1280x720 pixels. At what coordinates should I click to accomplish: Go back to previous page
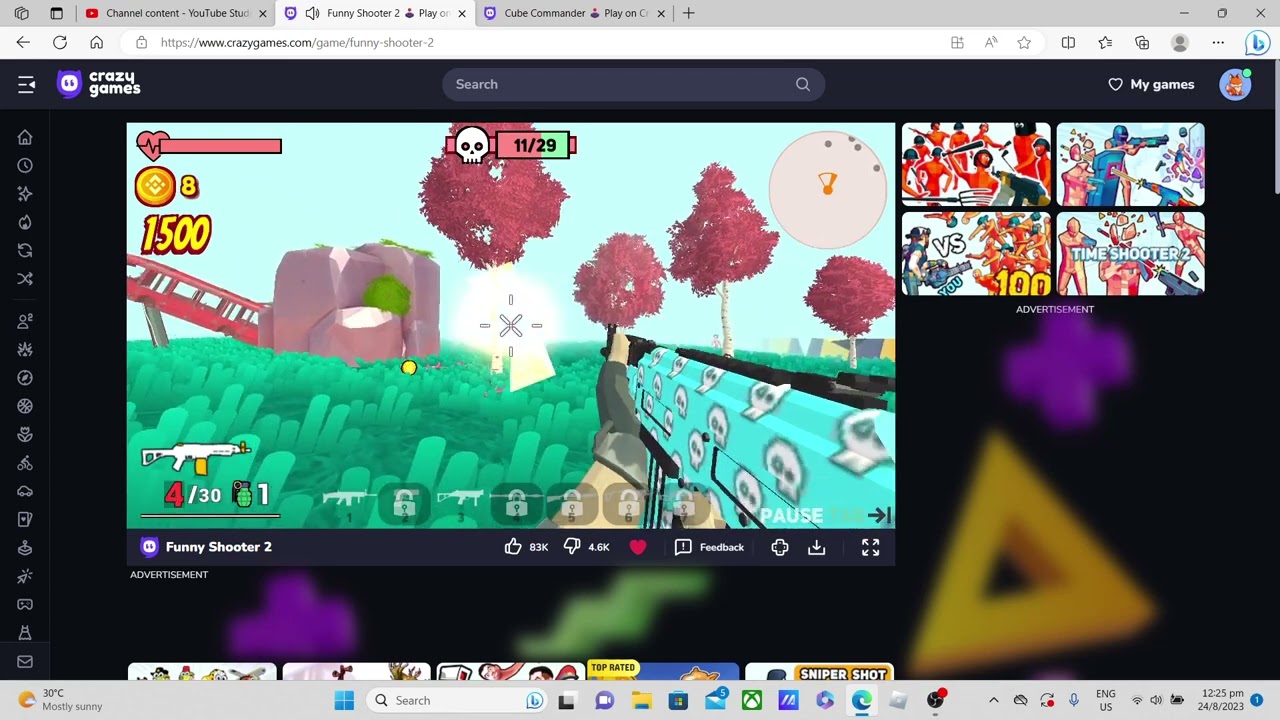pyautogui.click(x=23, y=43)
